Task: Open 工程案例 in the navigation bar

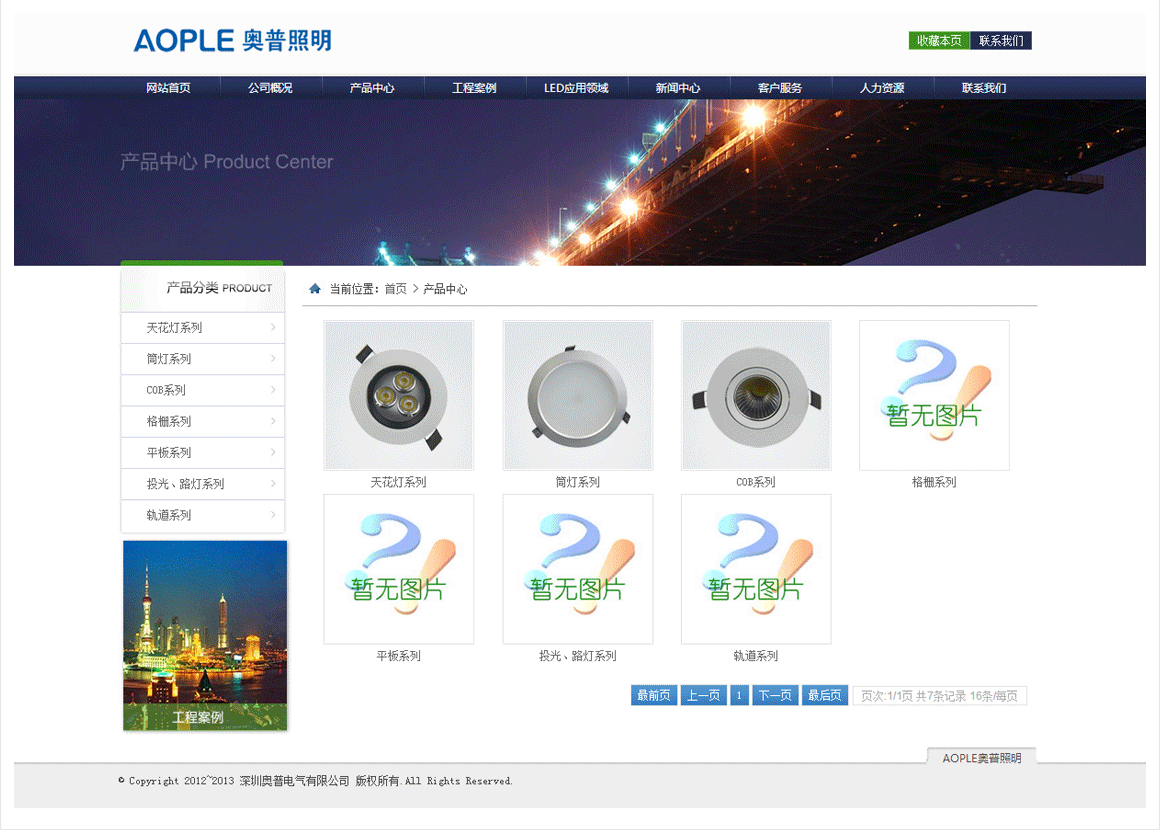Action: point(474,88)
